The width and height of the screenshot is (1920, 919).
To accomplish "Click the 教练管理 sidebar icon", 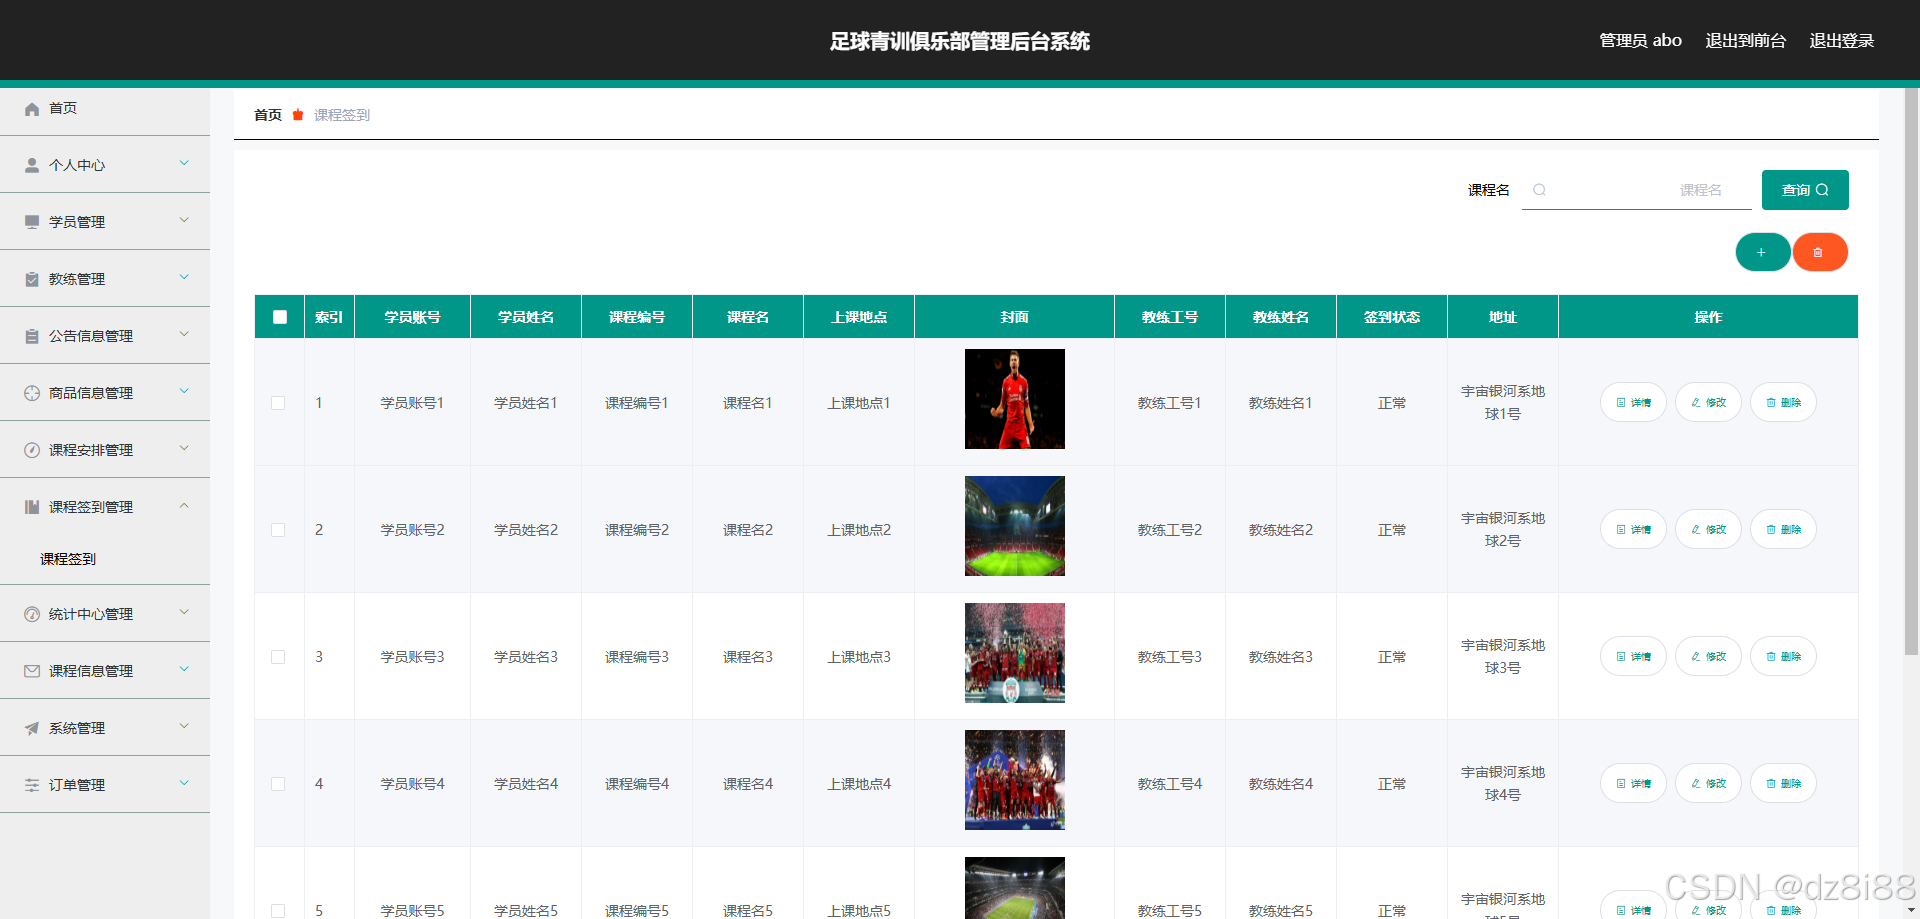I will 31,278.
